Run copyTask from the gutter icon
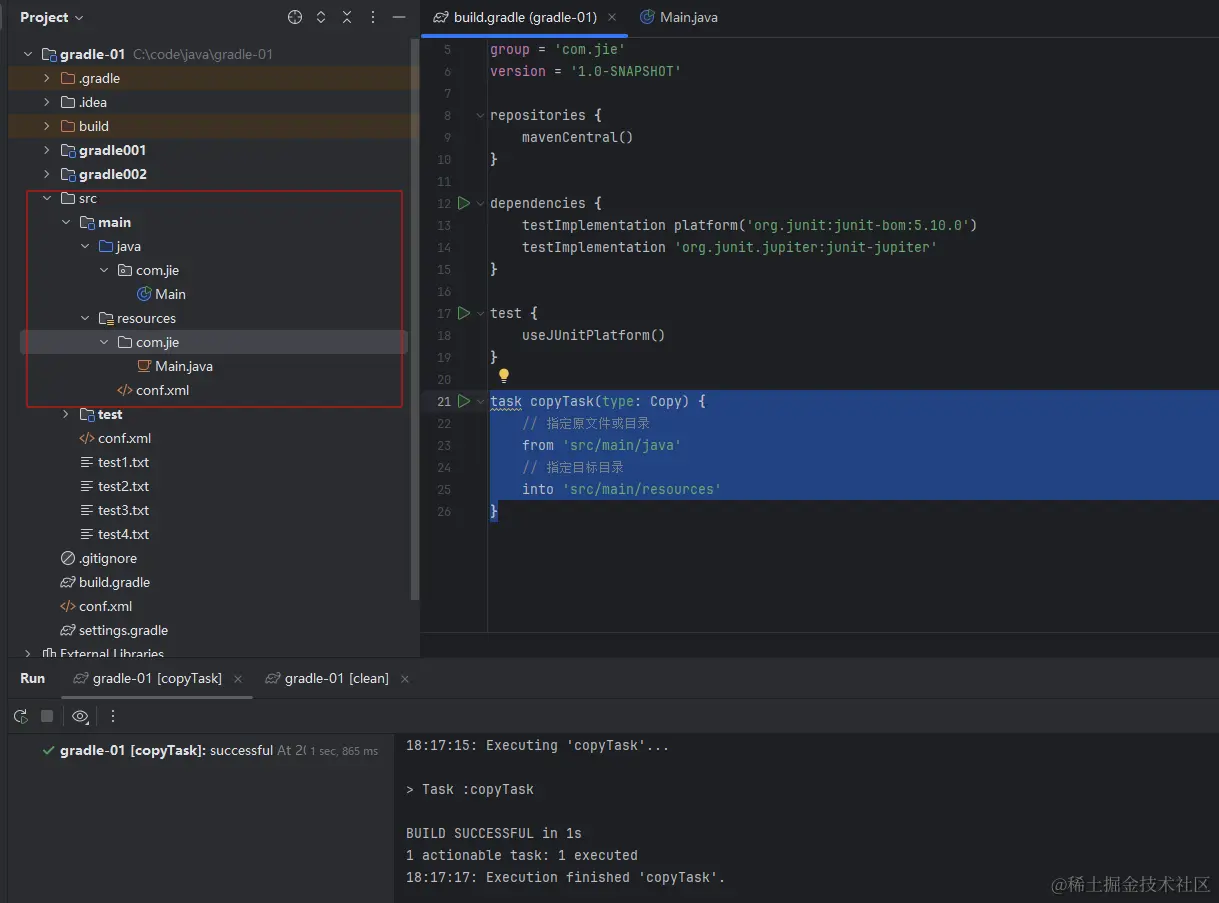This screenshot has width=1219, height=903. click(463, 401)
